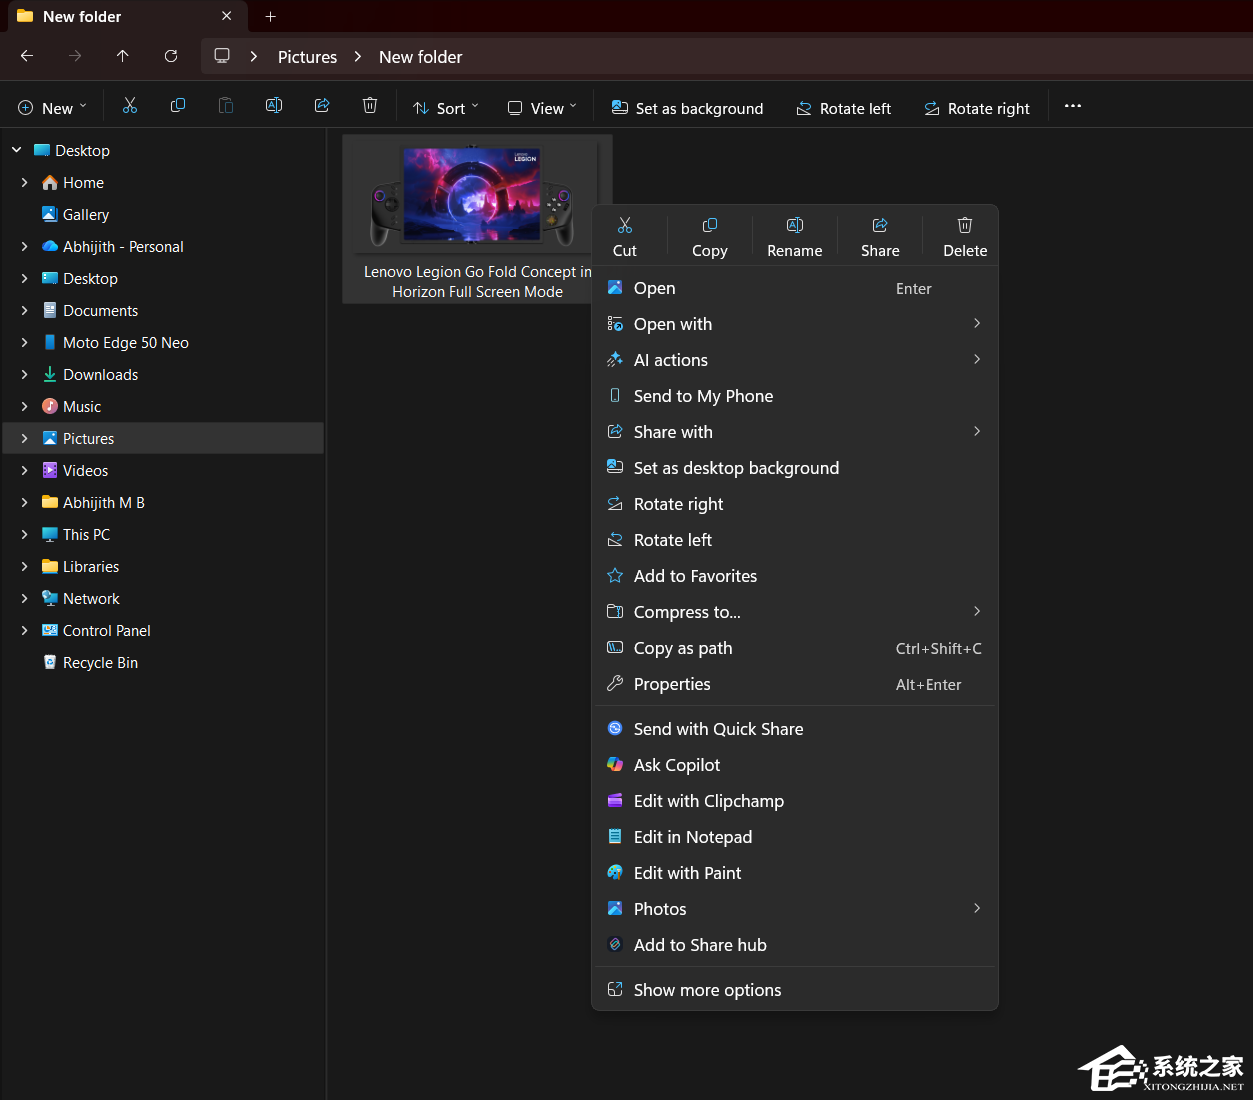The width and height of the screenshot is (1253, 1100).
Task: Click the Paste icon in toolbar
Action: pyautogui.click(x=226, y=106)
